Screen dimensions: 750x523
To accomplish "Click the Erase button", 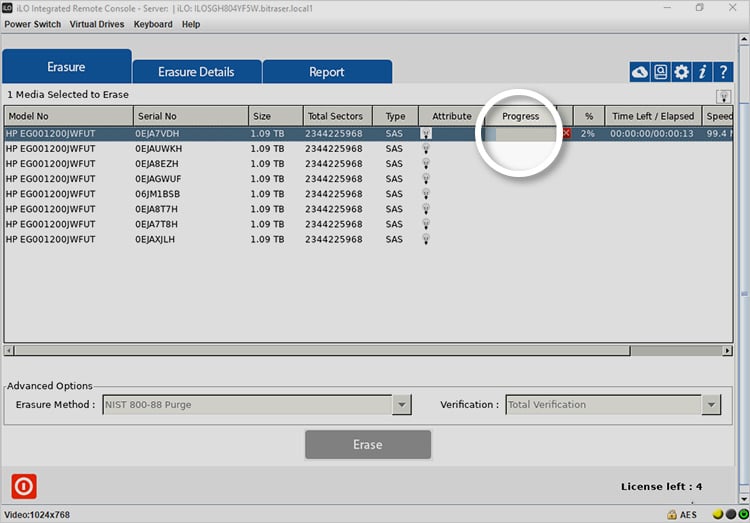I will pos(368,445).
